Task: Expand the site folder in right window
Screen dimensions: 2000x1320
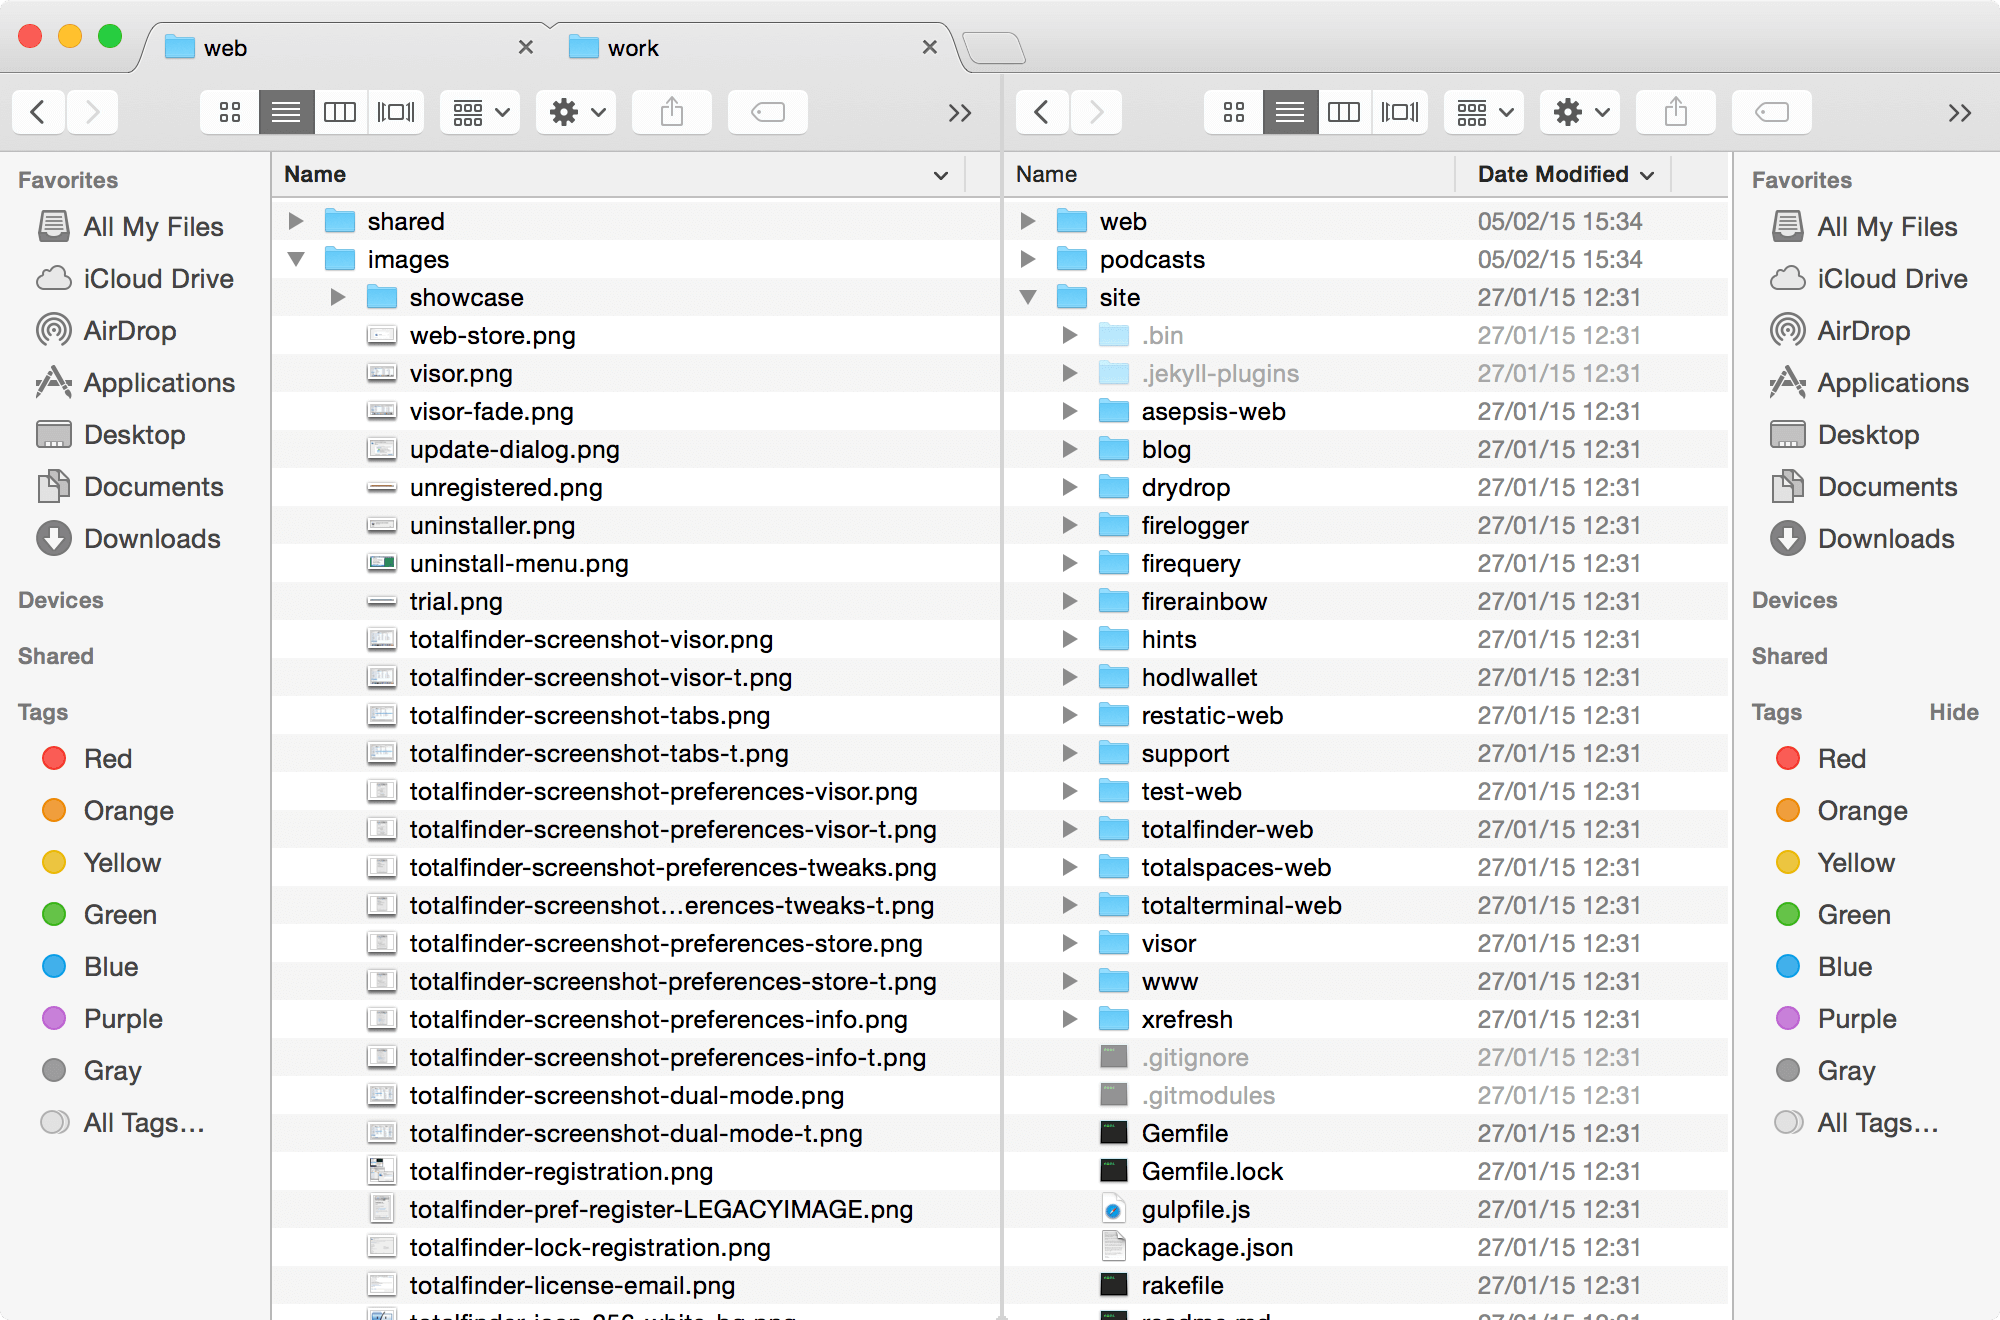Action: pos(1031,296)
